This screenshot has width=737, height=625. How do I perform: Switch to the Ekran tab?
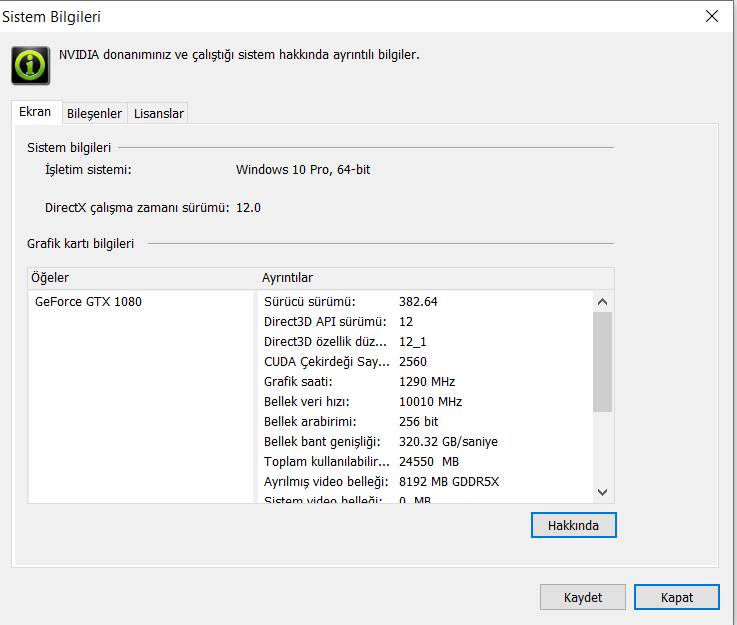click(x=35, y=112)
